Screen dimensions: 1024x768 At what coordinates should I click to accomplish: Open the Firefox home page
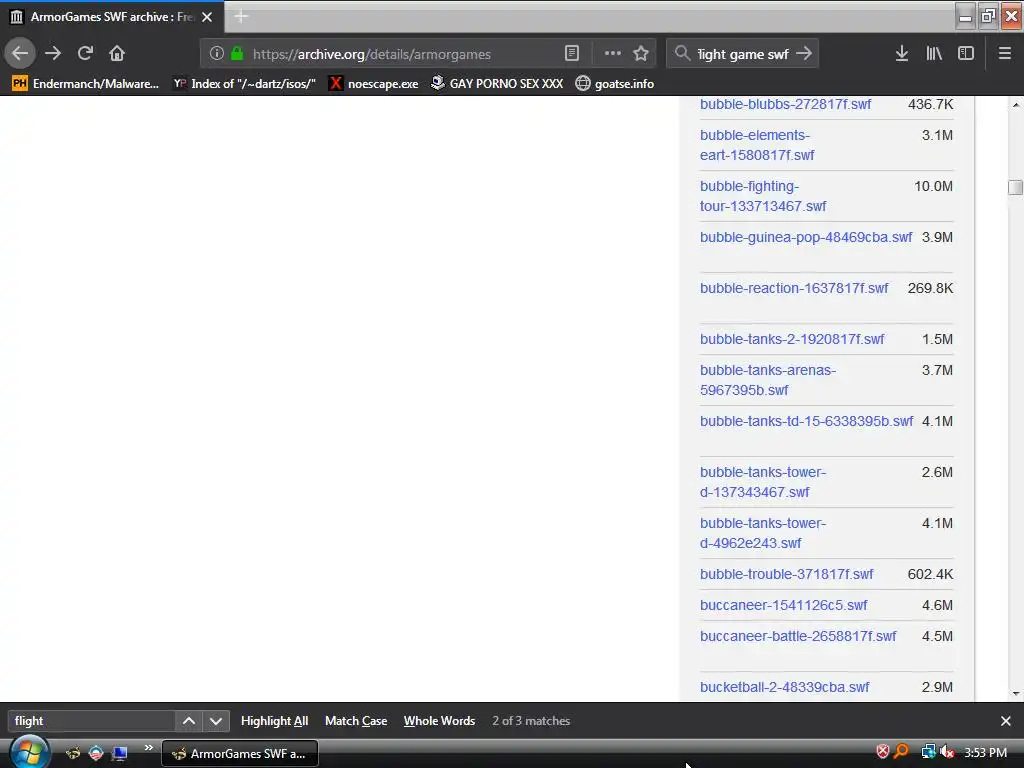click(117, 54)
